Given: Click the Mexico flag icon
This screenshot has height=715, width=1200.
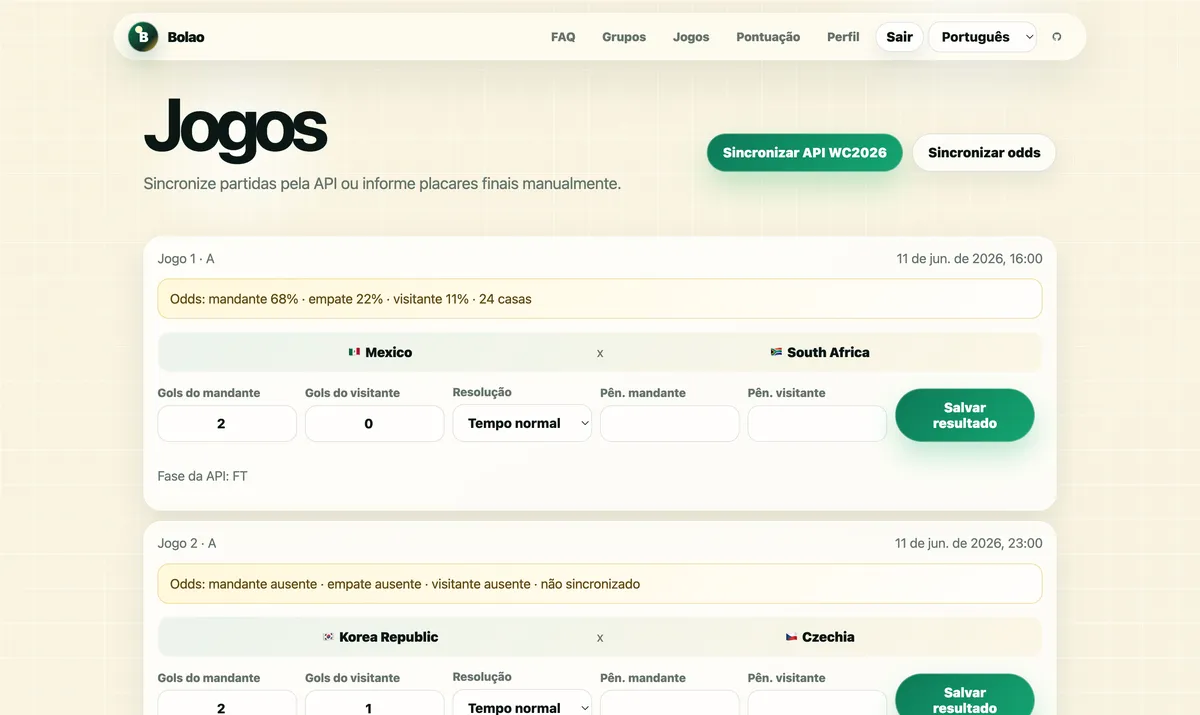Looking at the screenshot, I should pos(354,352).
